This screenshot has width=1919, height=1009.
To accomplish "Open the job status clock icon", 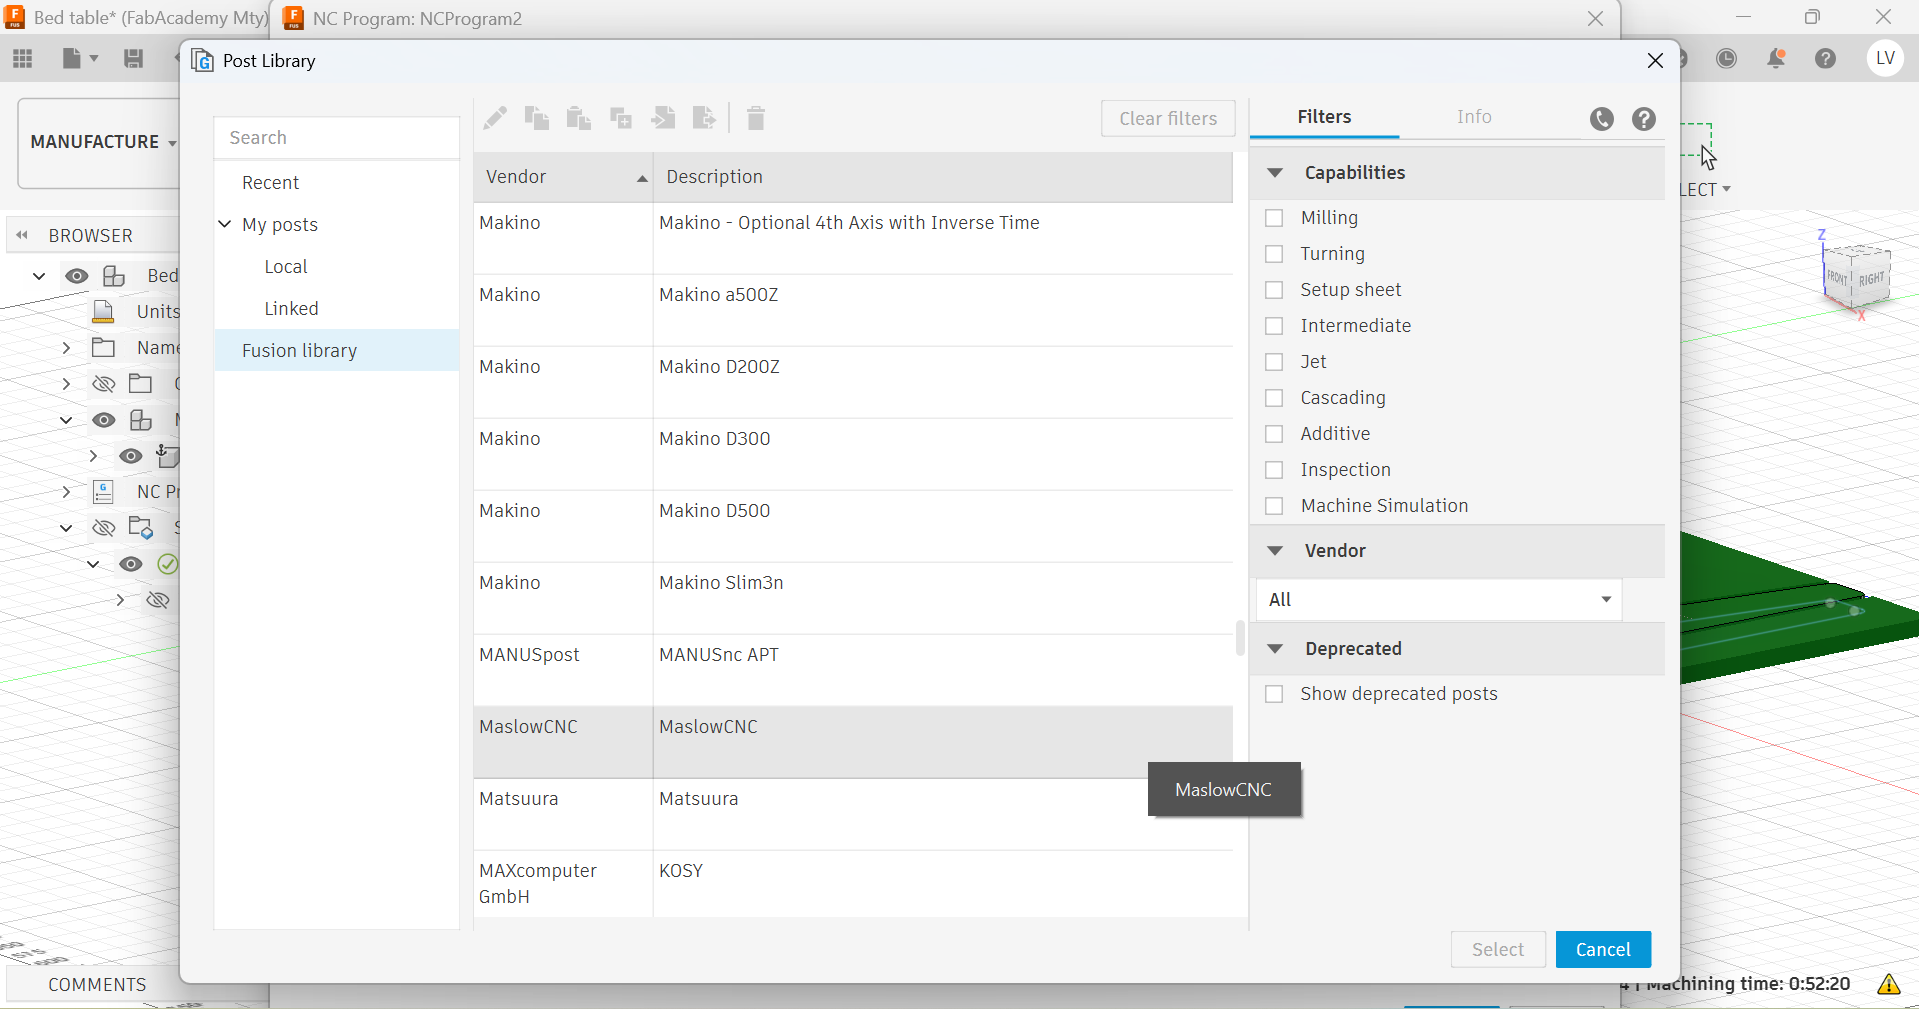I will pyautogui.click(x=1727, y=58).
